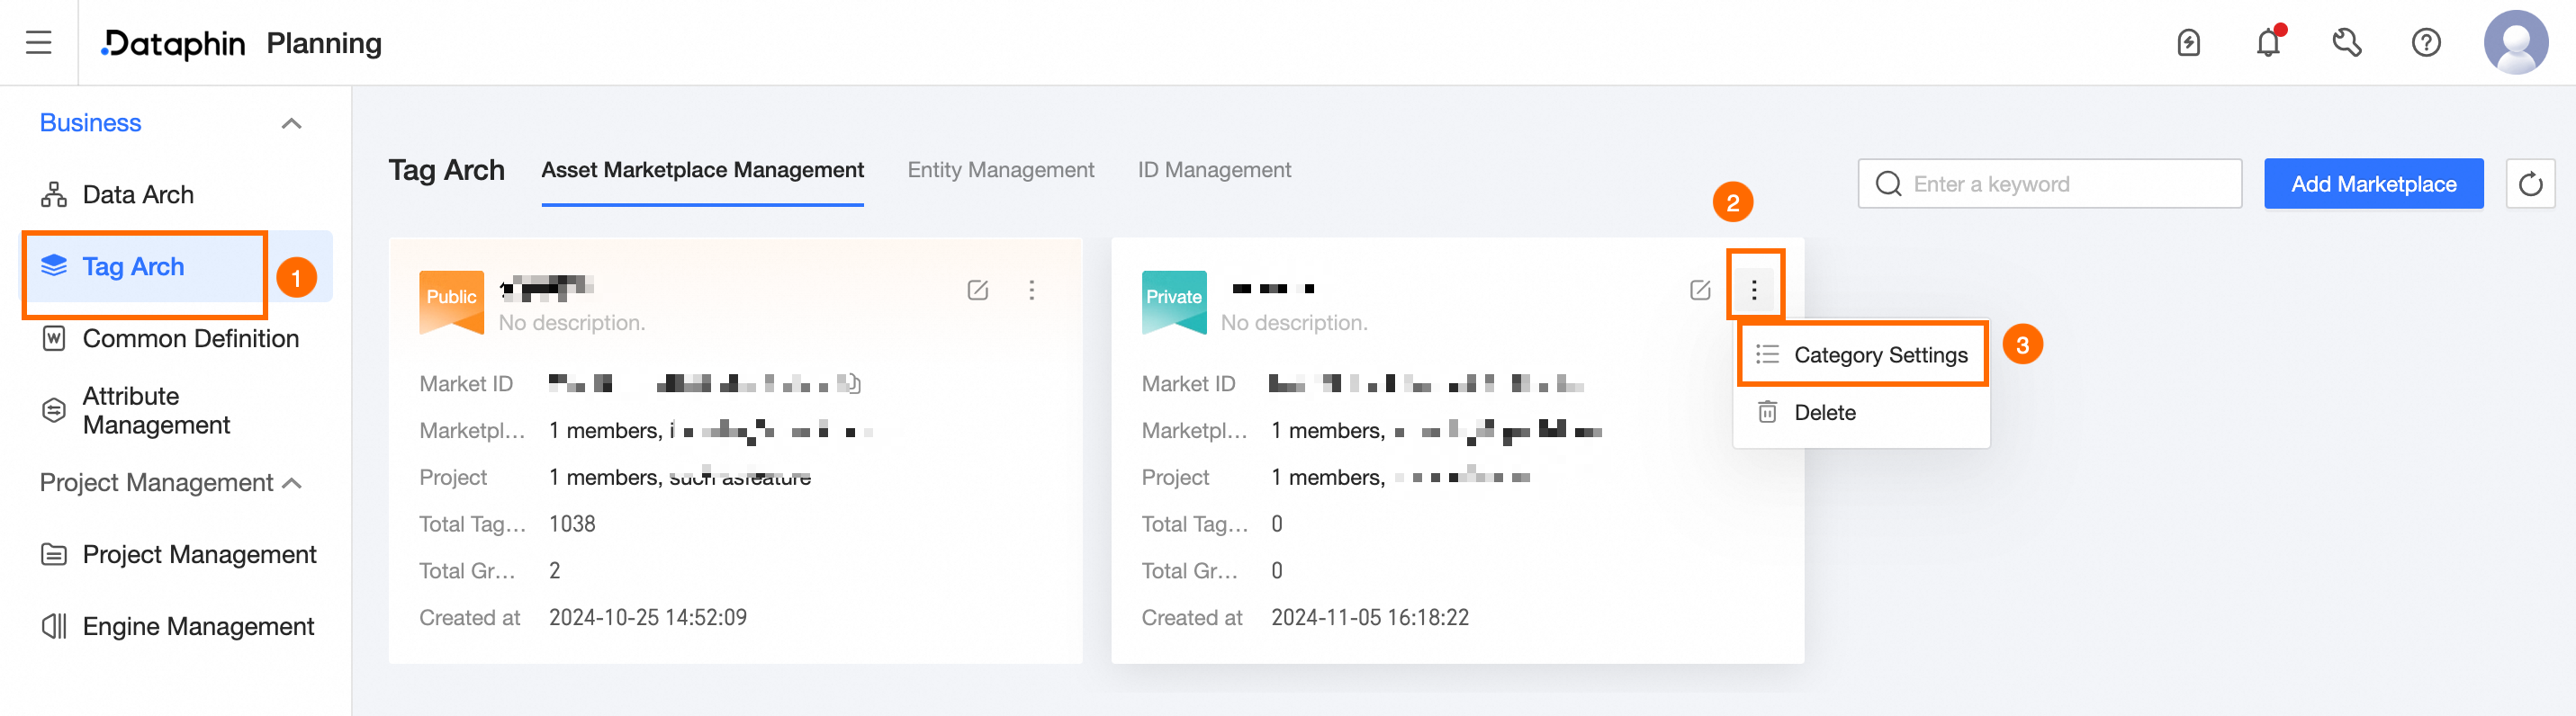Click the wrench tools icon
Screen dimensions: 2576x716
(2346, 43)
